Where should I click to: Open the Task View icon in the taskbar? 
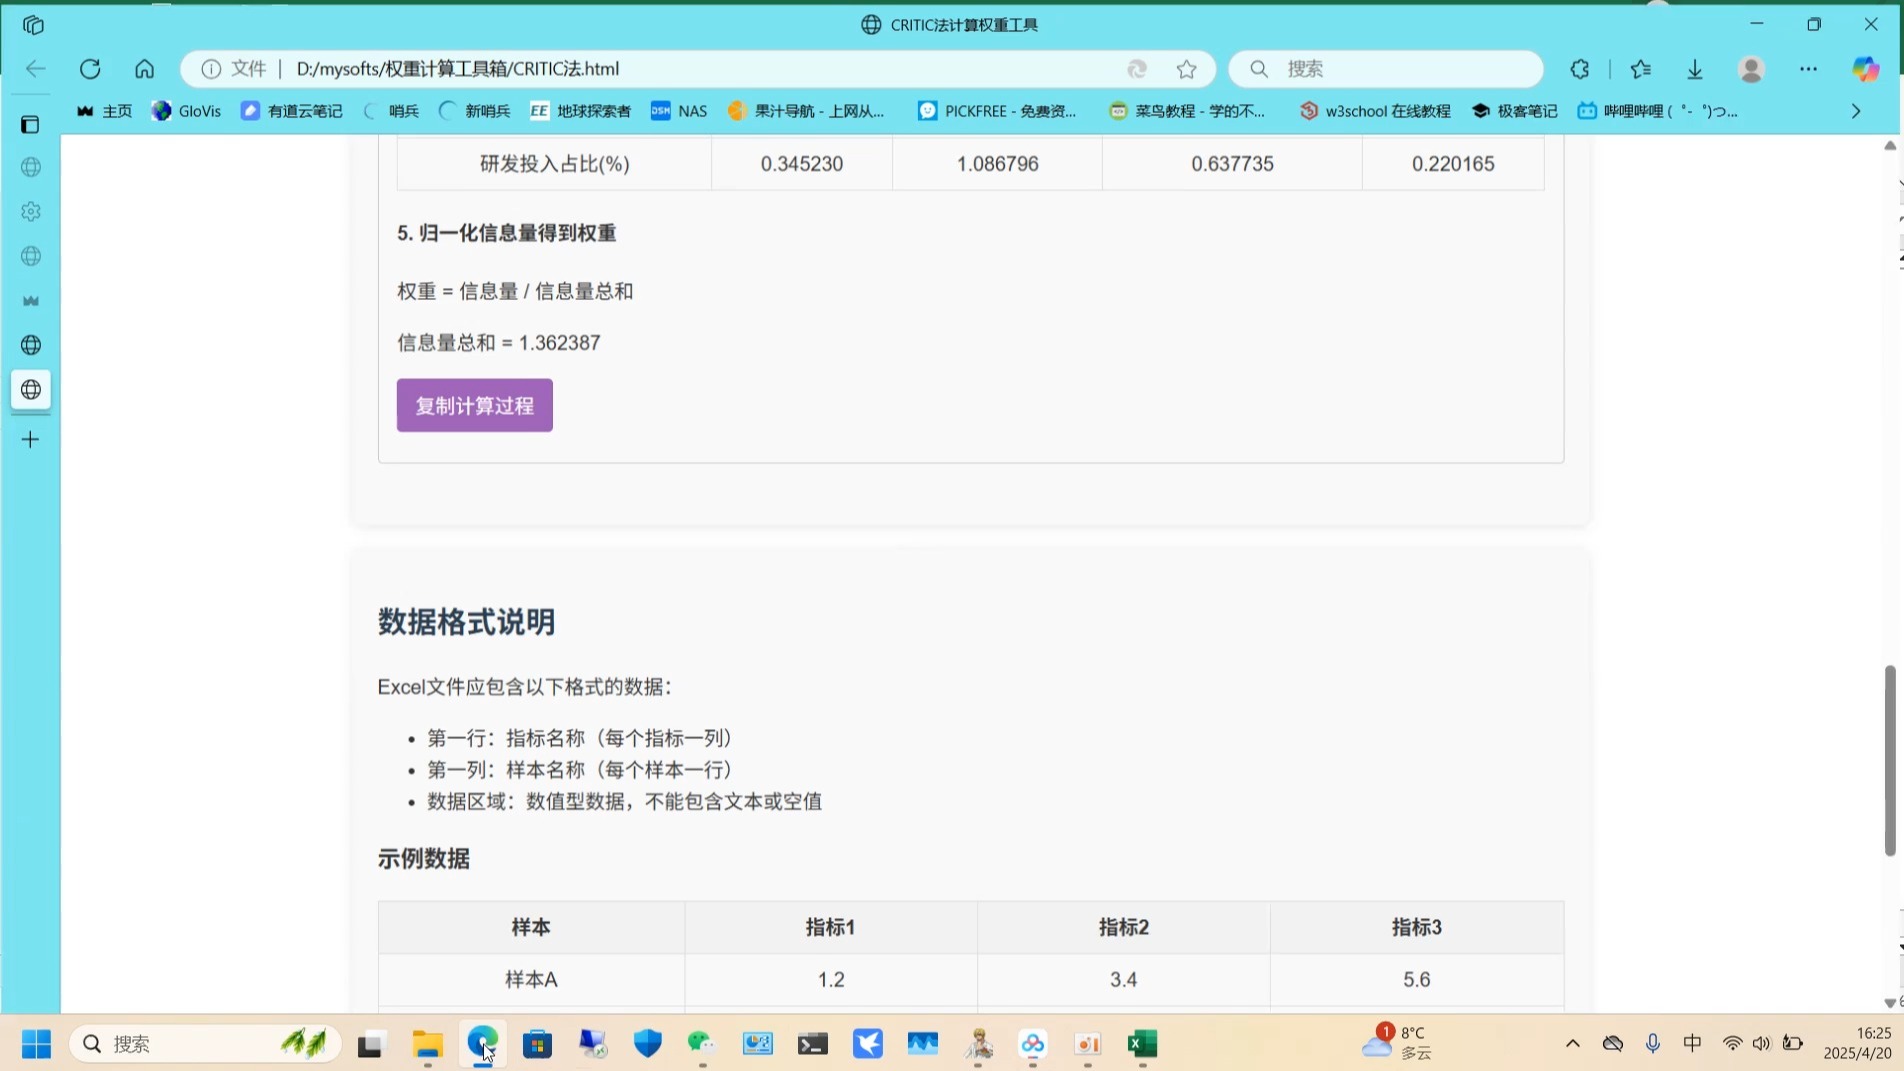pos(371,1044)
